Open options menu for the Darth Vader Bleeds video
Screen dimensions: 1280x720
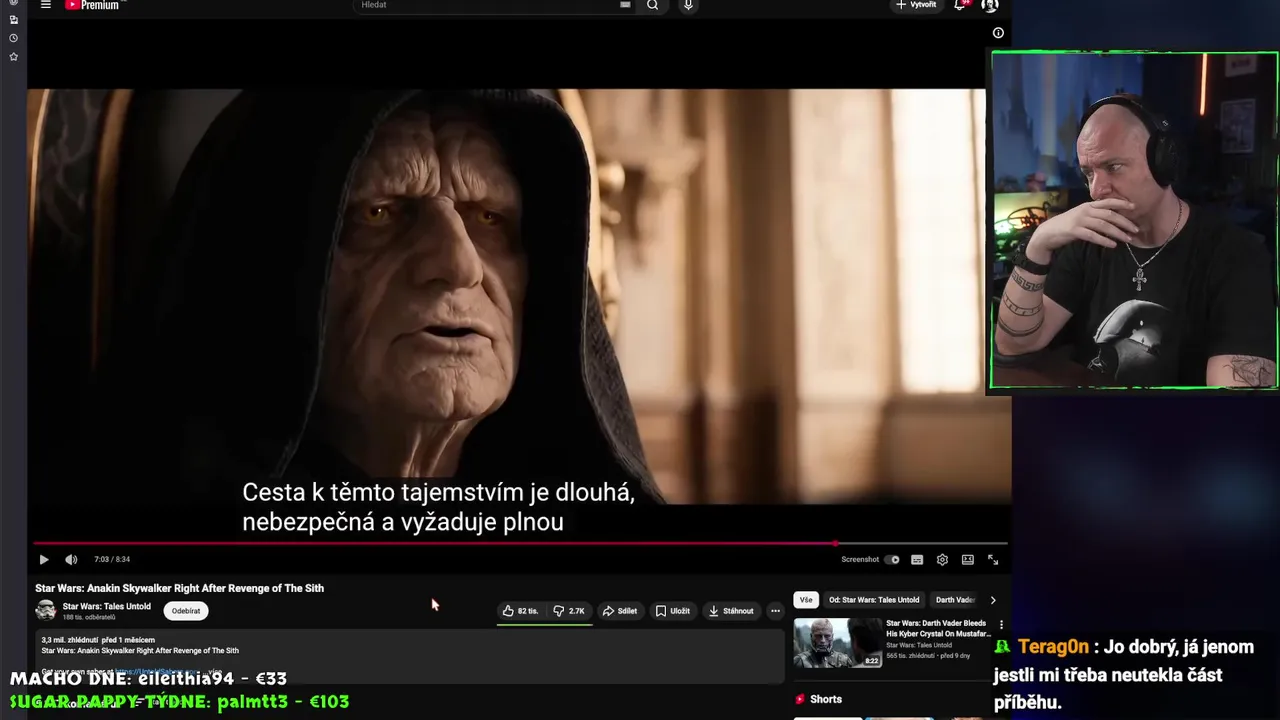tap(1001, 625)
